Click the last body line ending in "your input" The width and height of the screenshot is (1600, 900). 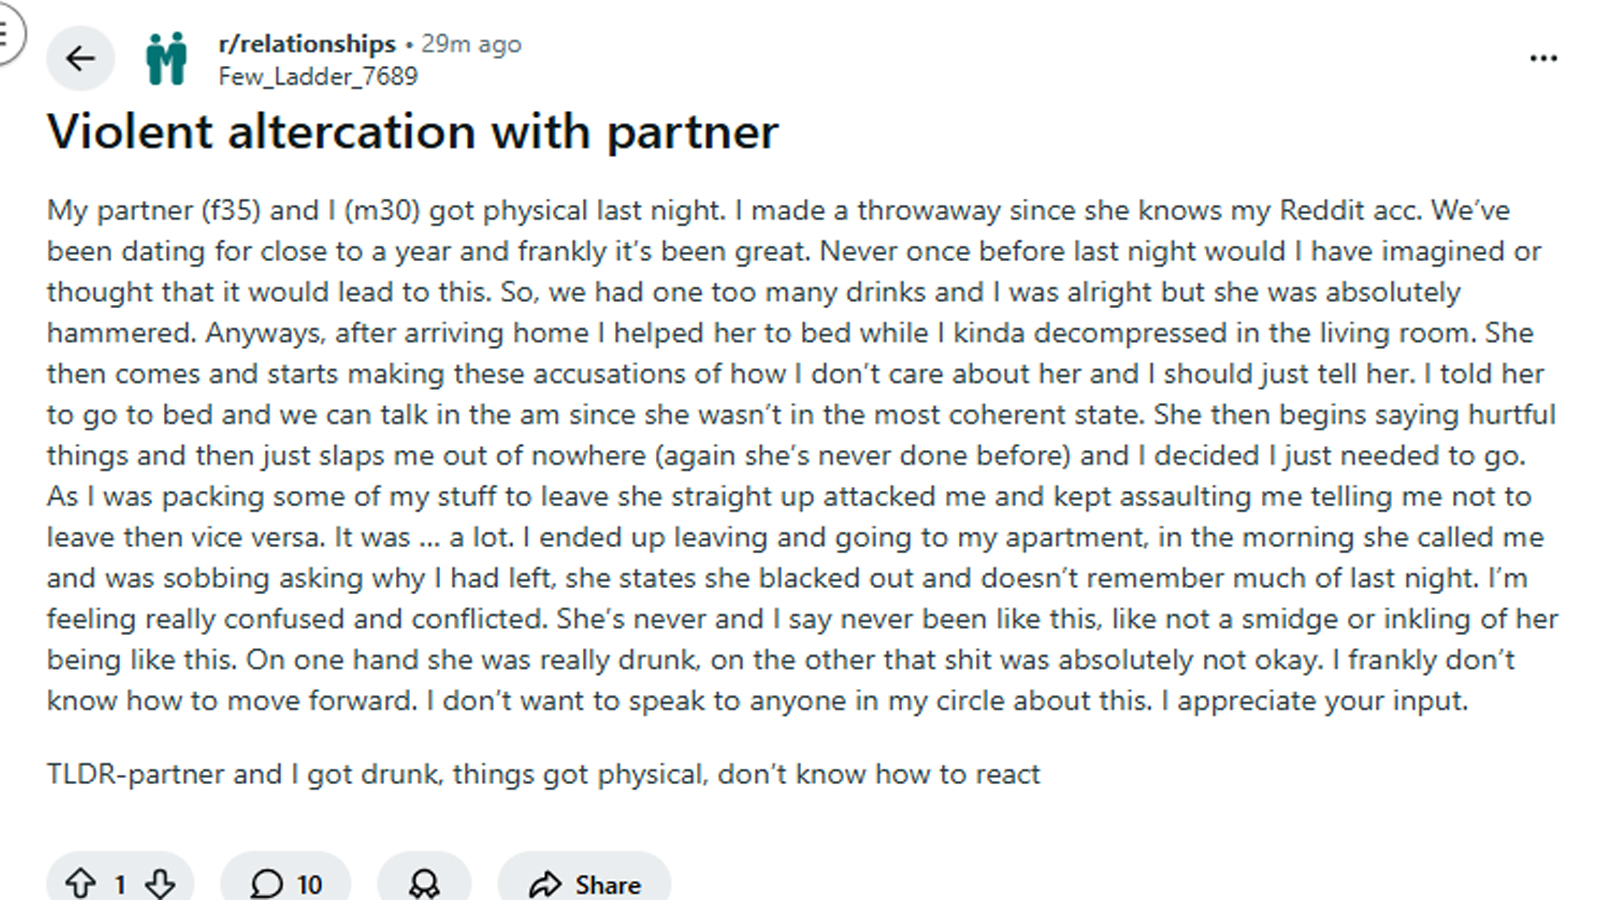[x=757, y=700]
